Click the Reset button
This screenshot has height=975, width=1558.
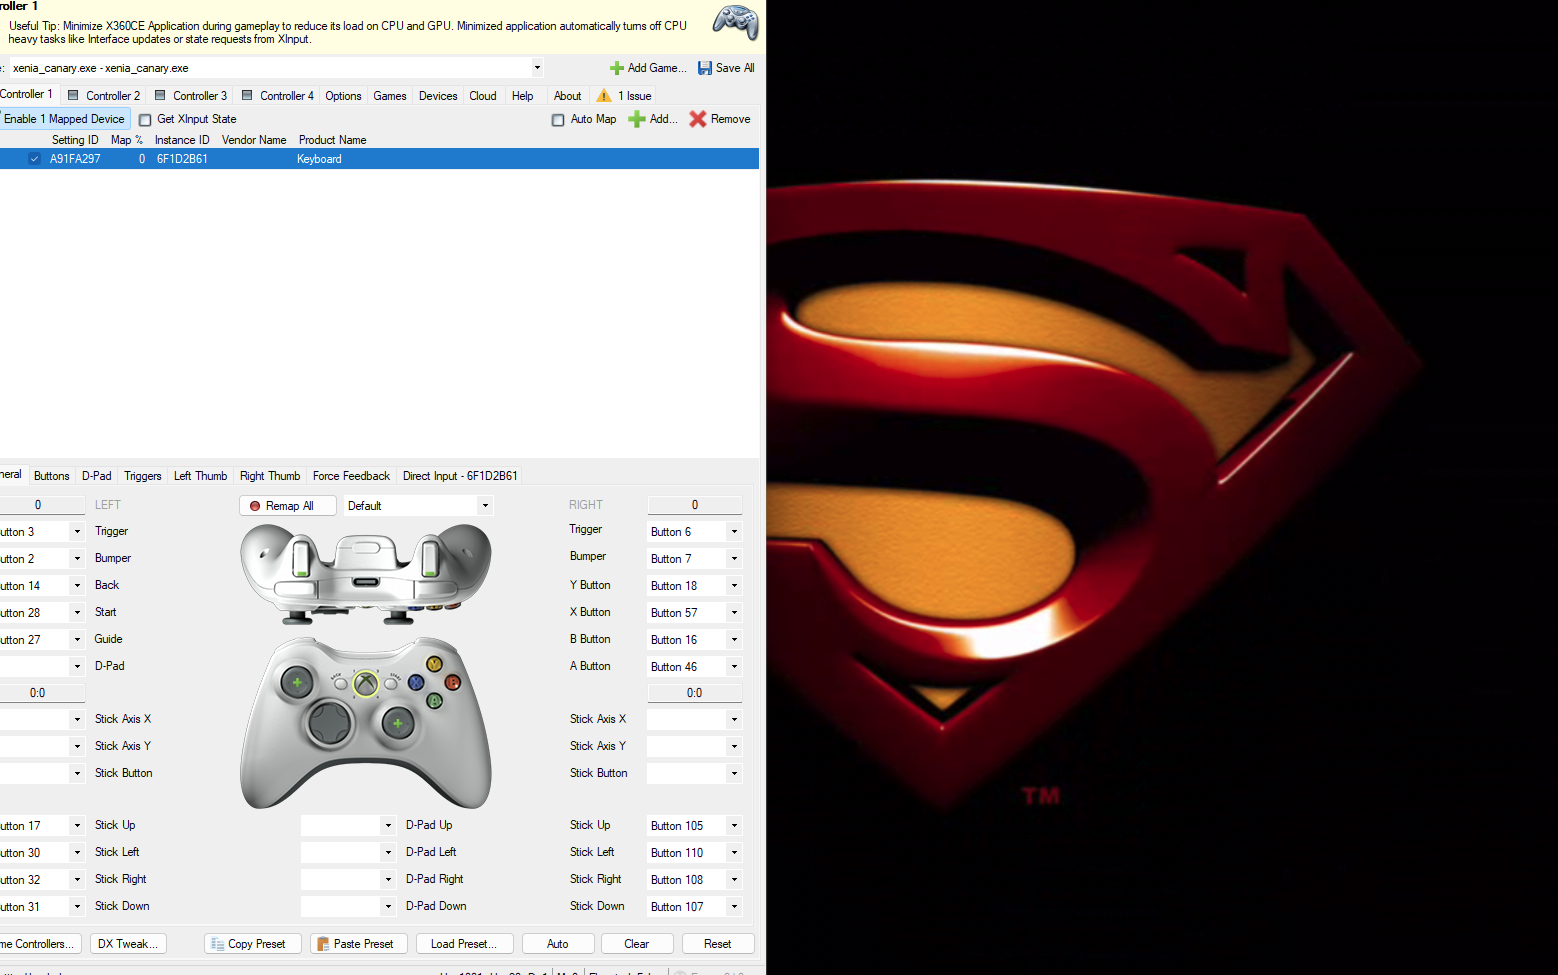(x=718, y=944)
